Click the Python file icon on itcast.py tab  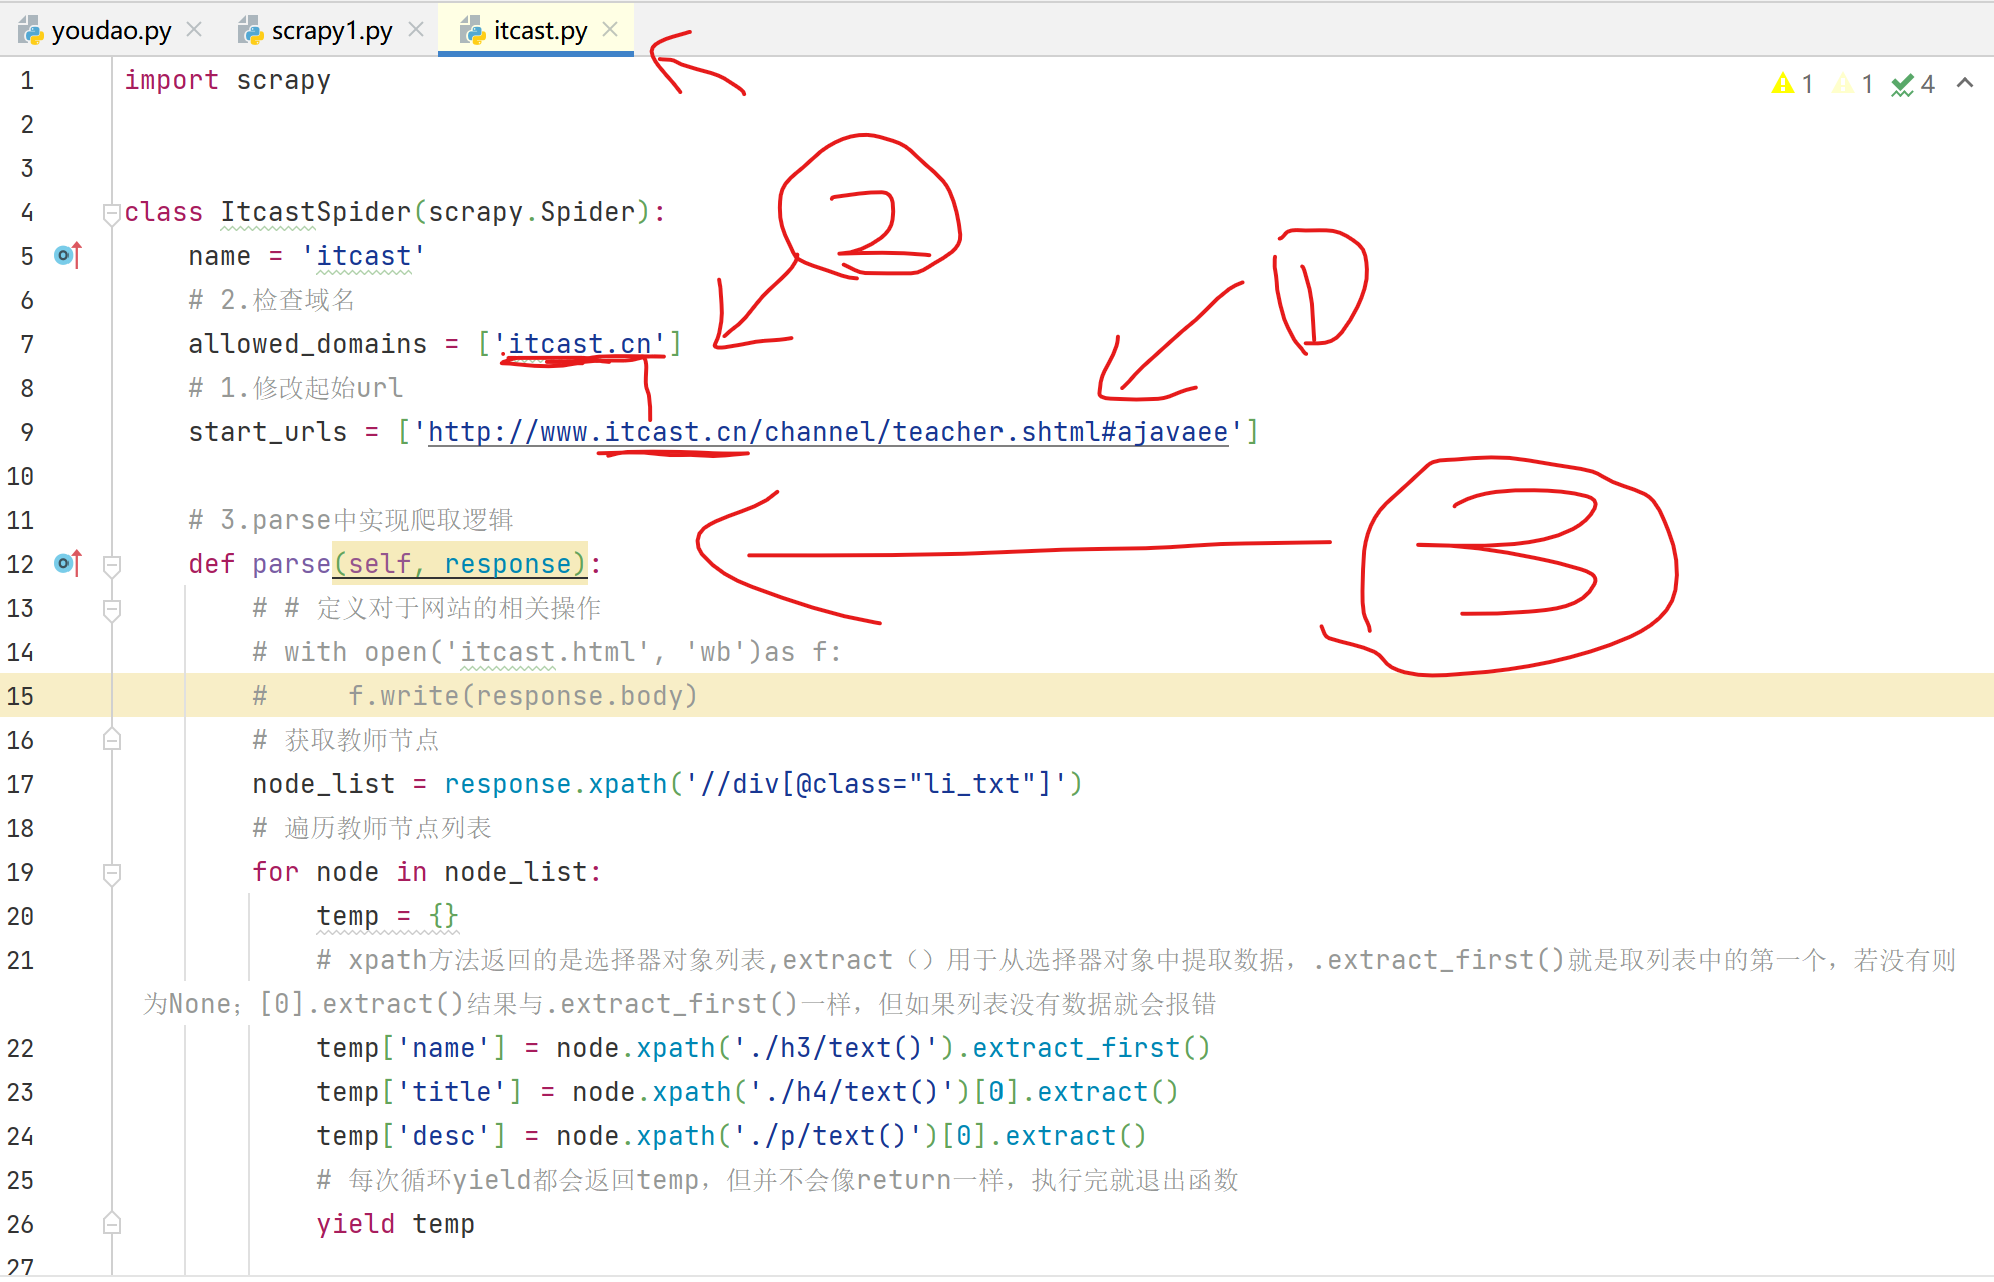coord(472,31)
